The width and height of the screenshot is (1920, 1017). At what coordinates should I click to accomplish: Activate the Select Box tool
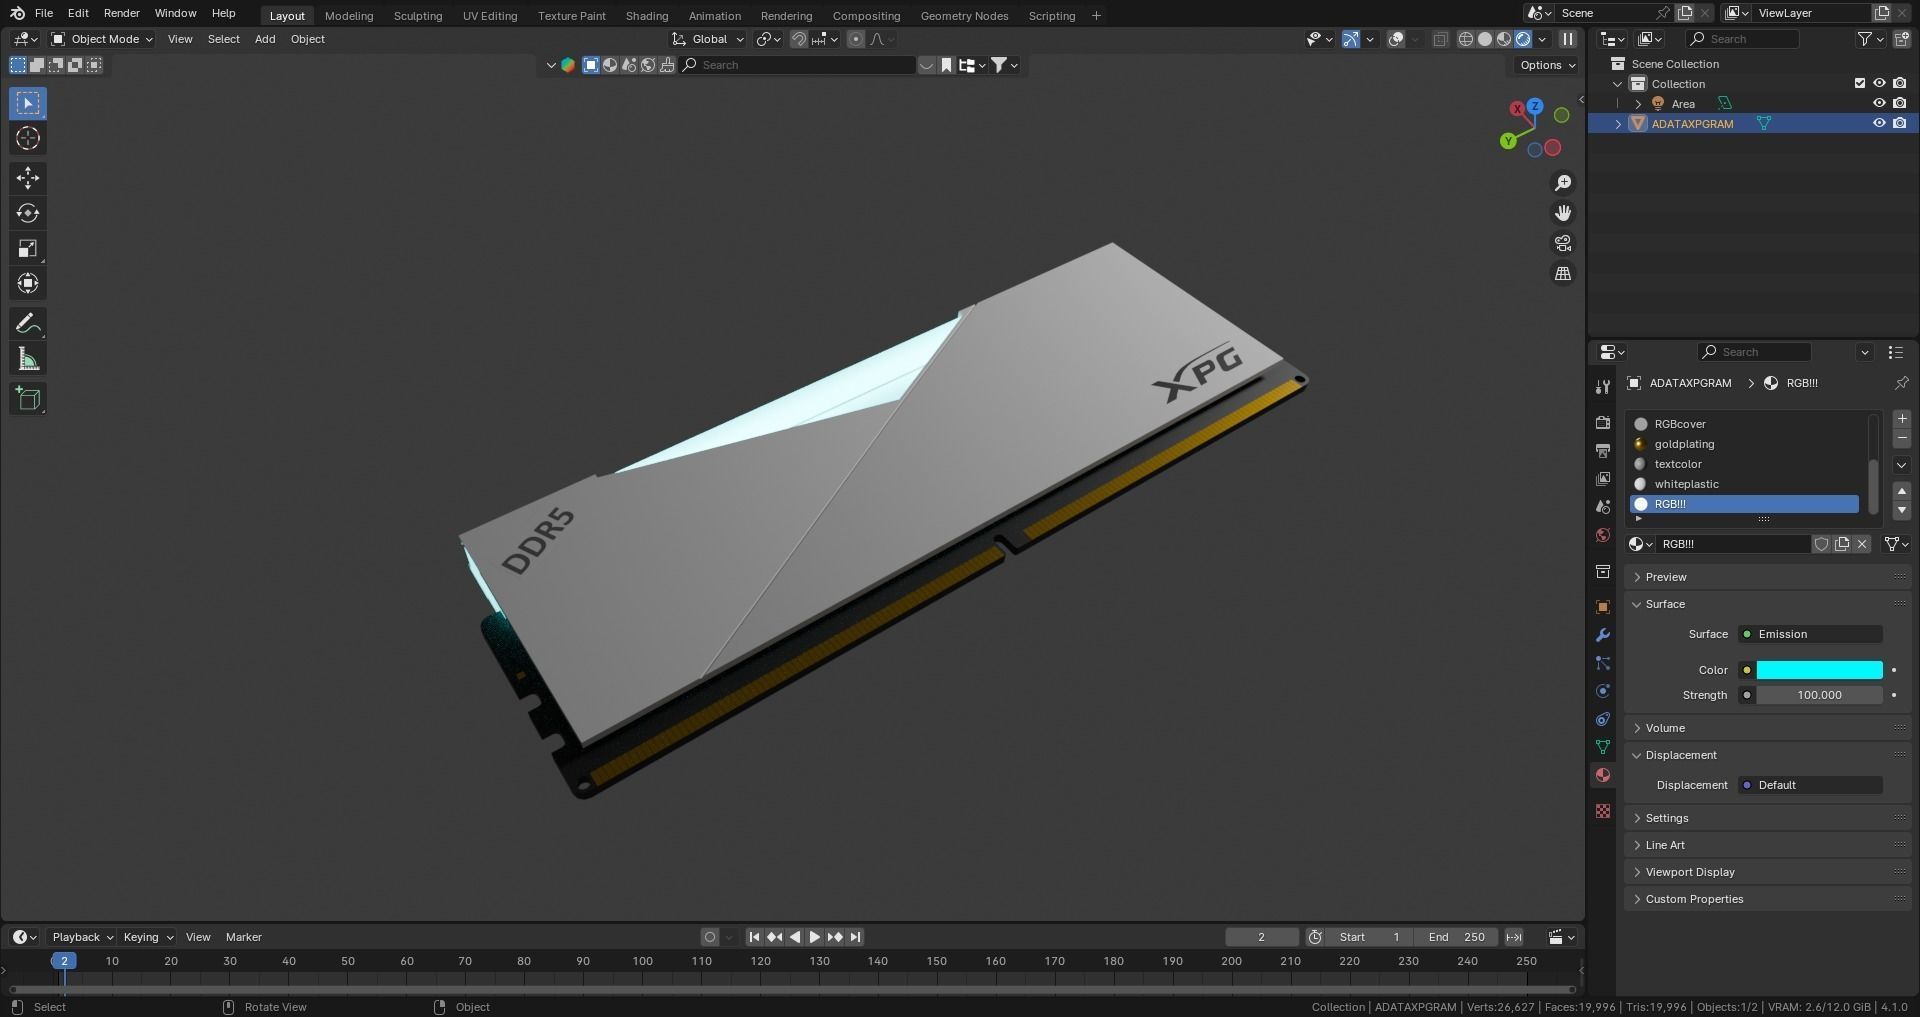coord(28,103)
